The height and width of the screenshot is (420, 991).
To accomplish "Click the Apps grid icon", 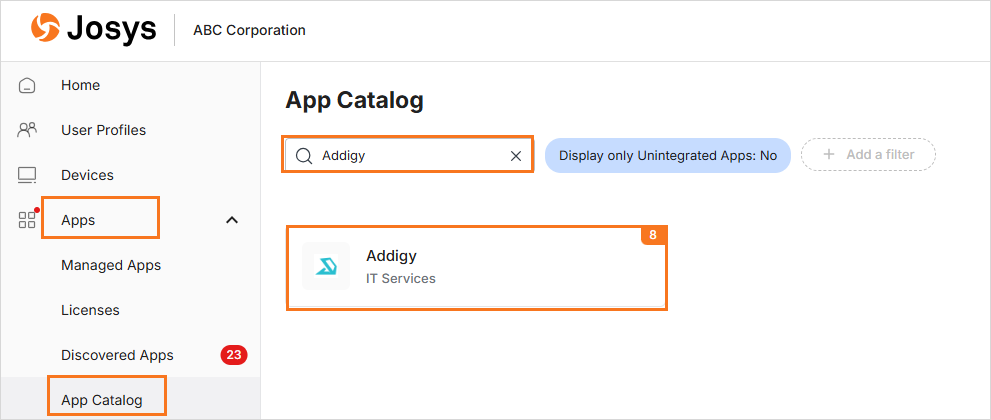I will coord(27,220).
